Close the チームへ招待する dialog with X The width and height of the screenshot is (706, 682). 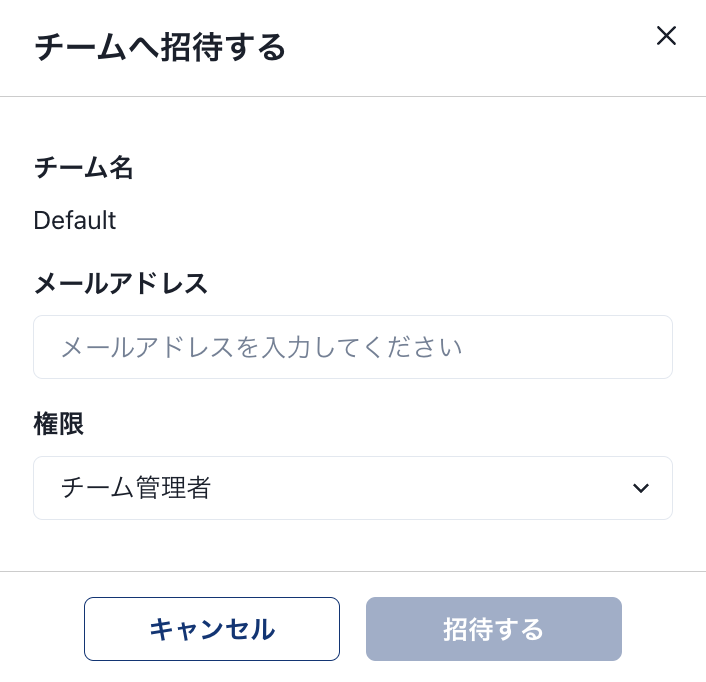pyautogui.click(x=666, y=36)
